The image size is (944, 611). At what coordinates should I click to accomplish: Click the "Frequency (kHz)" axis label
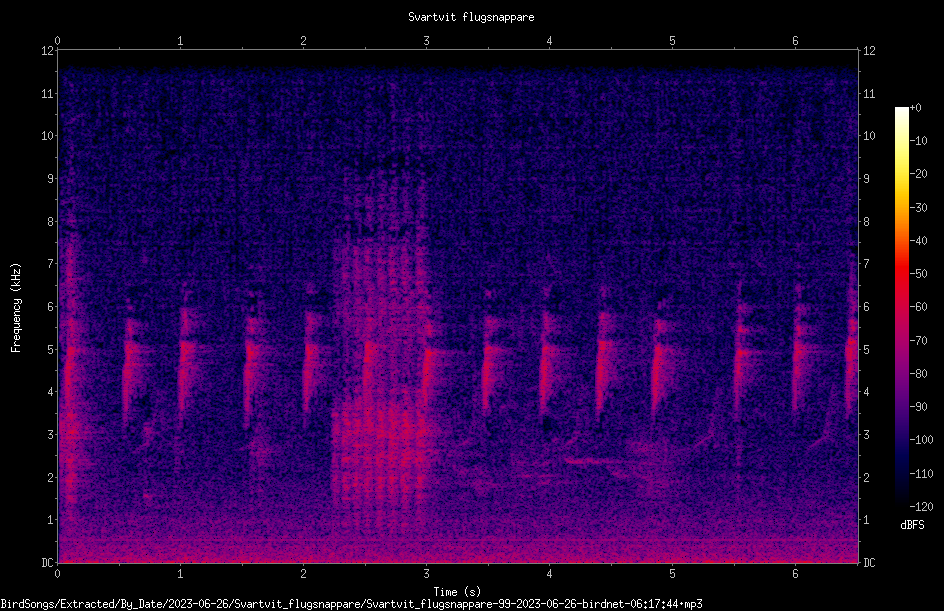tap(16, 307)
